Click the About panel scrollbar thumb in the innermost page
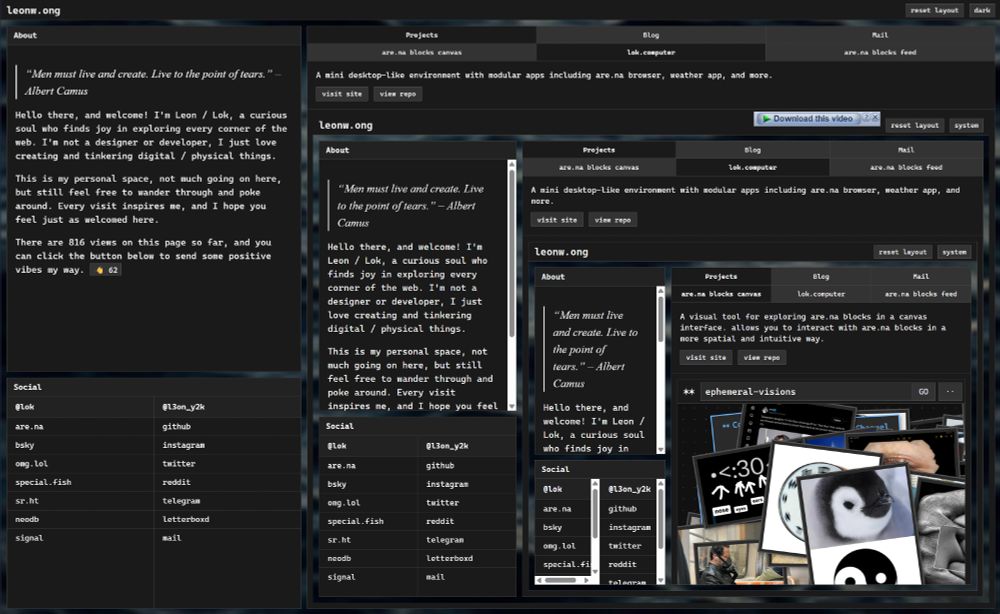Viewport: 1000px width, 614px height. (661, 318)
